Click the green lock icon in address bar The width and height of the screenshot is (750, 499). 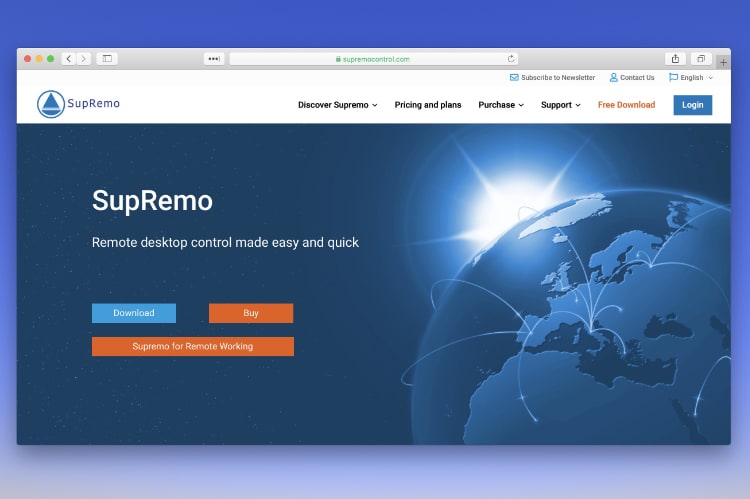pyautogui.click(x=338, y=59)
